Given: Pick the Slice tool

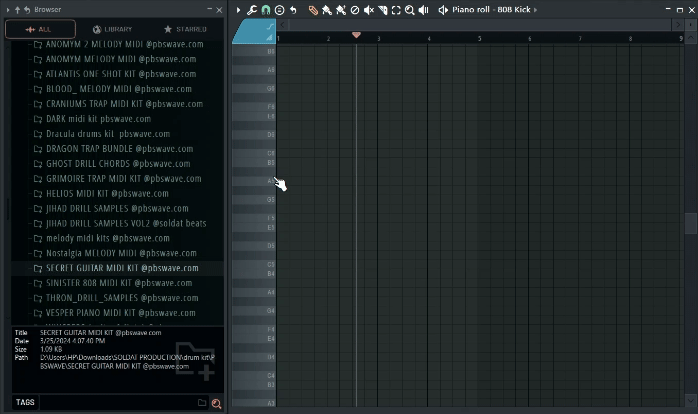Looking at the screenshot, I should 383,10.
